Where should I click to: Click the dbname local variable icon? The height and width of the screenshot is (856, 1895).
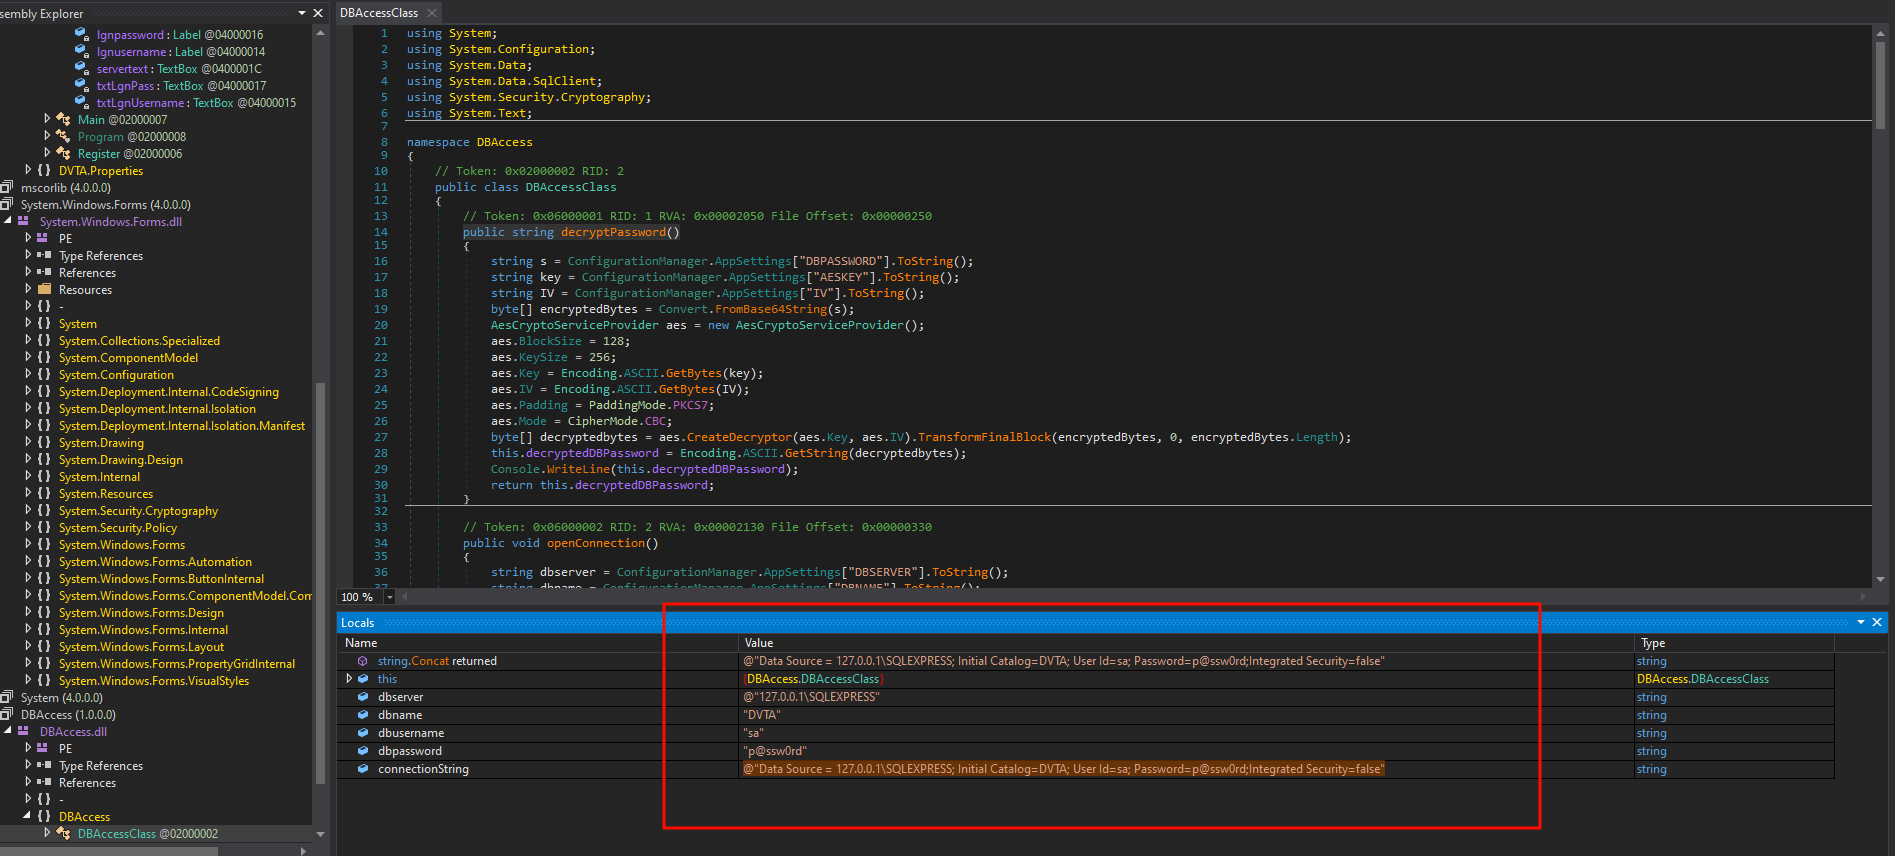click(363, 715)
